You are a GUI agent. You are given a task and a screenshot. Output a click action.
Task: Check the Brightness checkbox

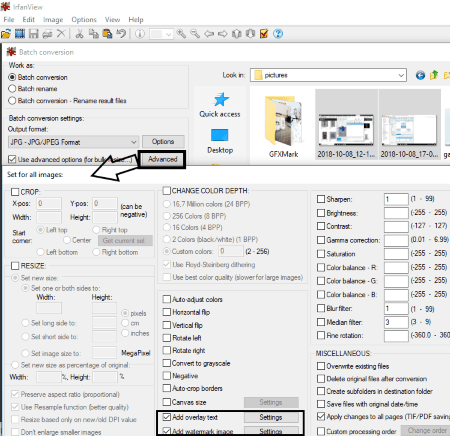(x=321, y=213)
